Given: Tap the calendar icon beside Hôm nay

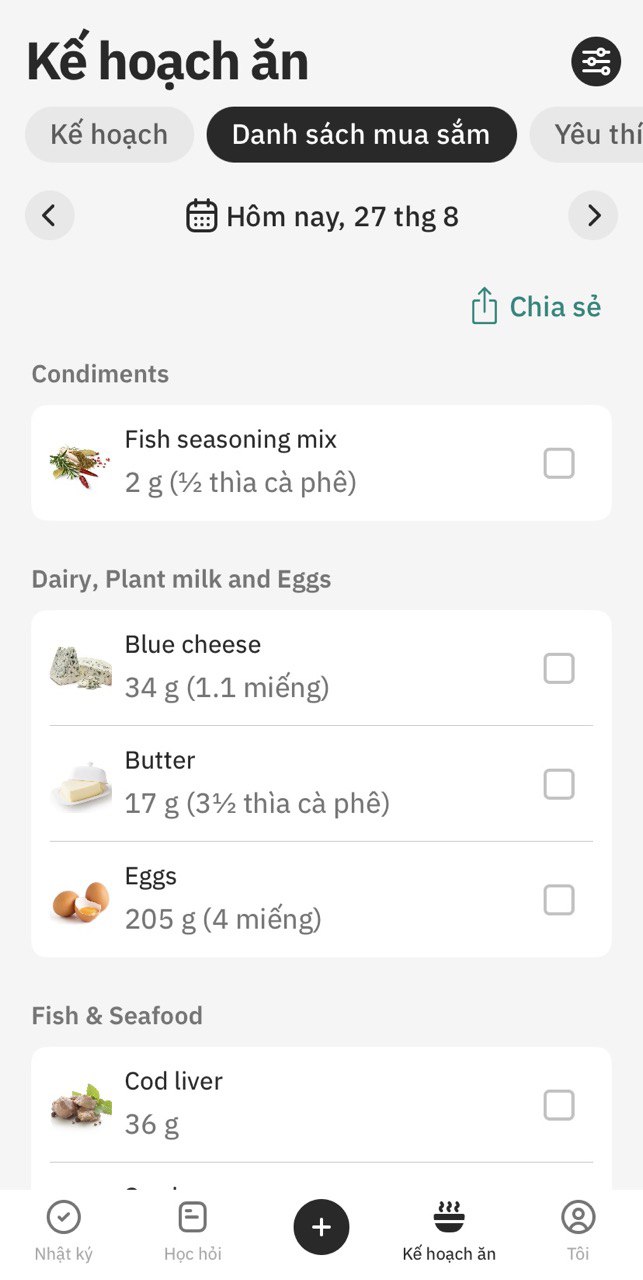Looking at the screenshot, I should tap(202, 216).
